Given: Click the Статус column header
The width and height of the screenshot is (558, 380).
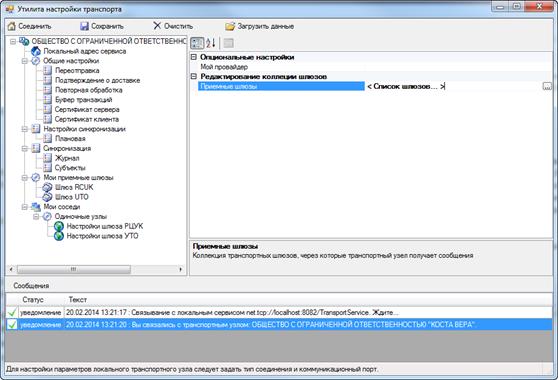Looking at the screenshot, I should pyautogui.click(x=42, y=300).
